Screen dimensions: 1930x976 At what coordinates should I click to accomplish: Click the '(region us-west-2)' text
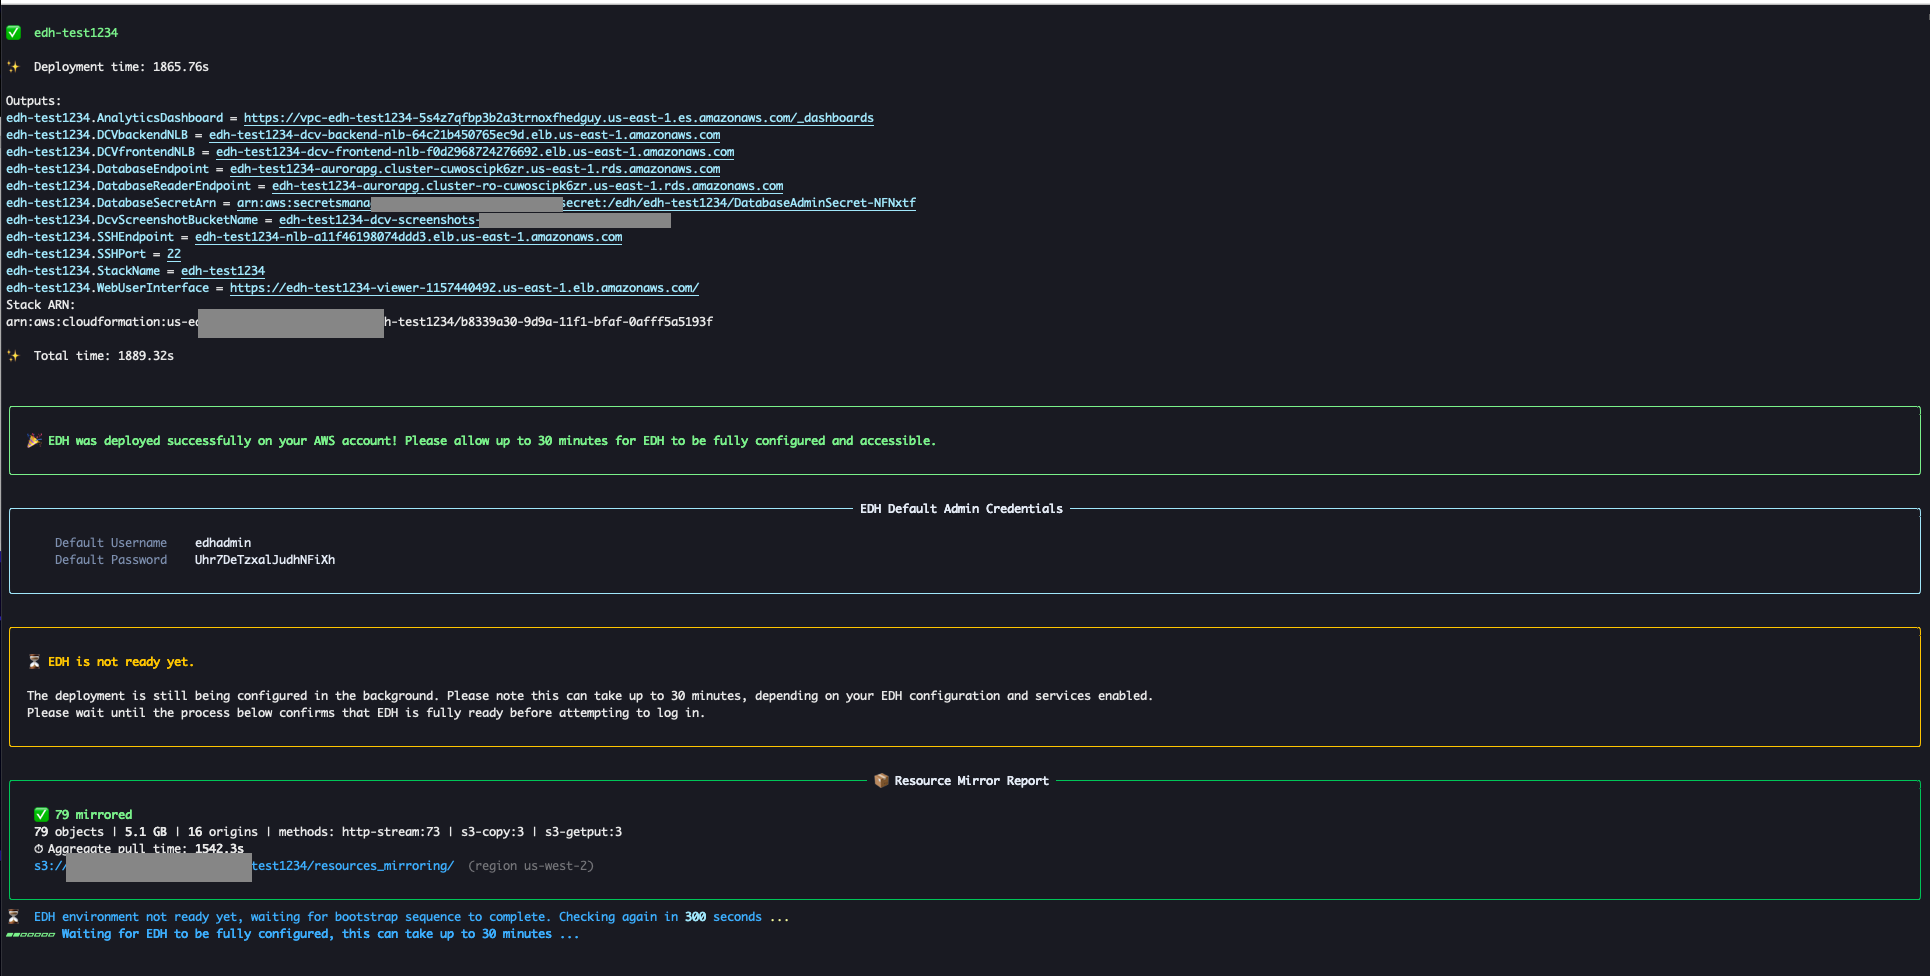[531, 866]
